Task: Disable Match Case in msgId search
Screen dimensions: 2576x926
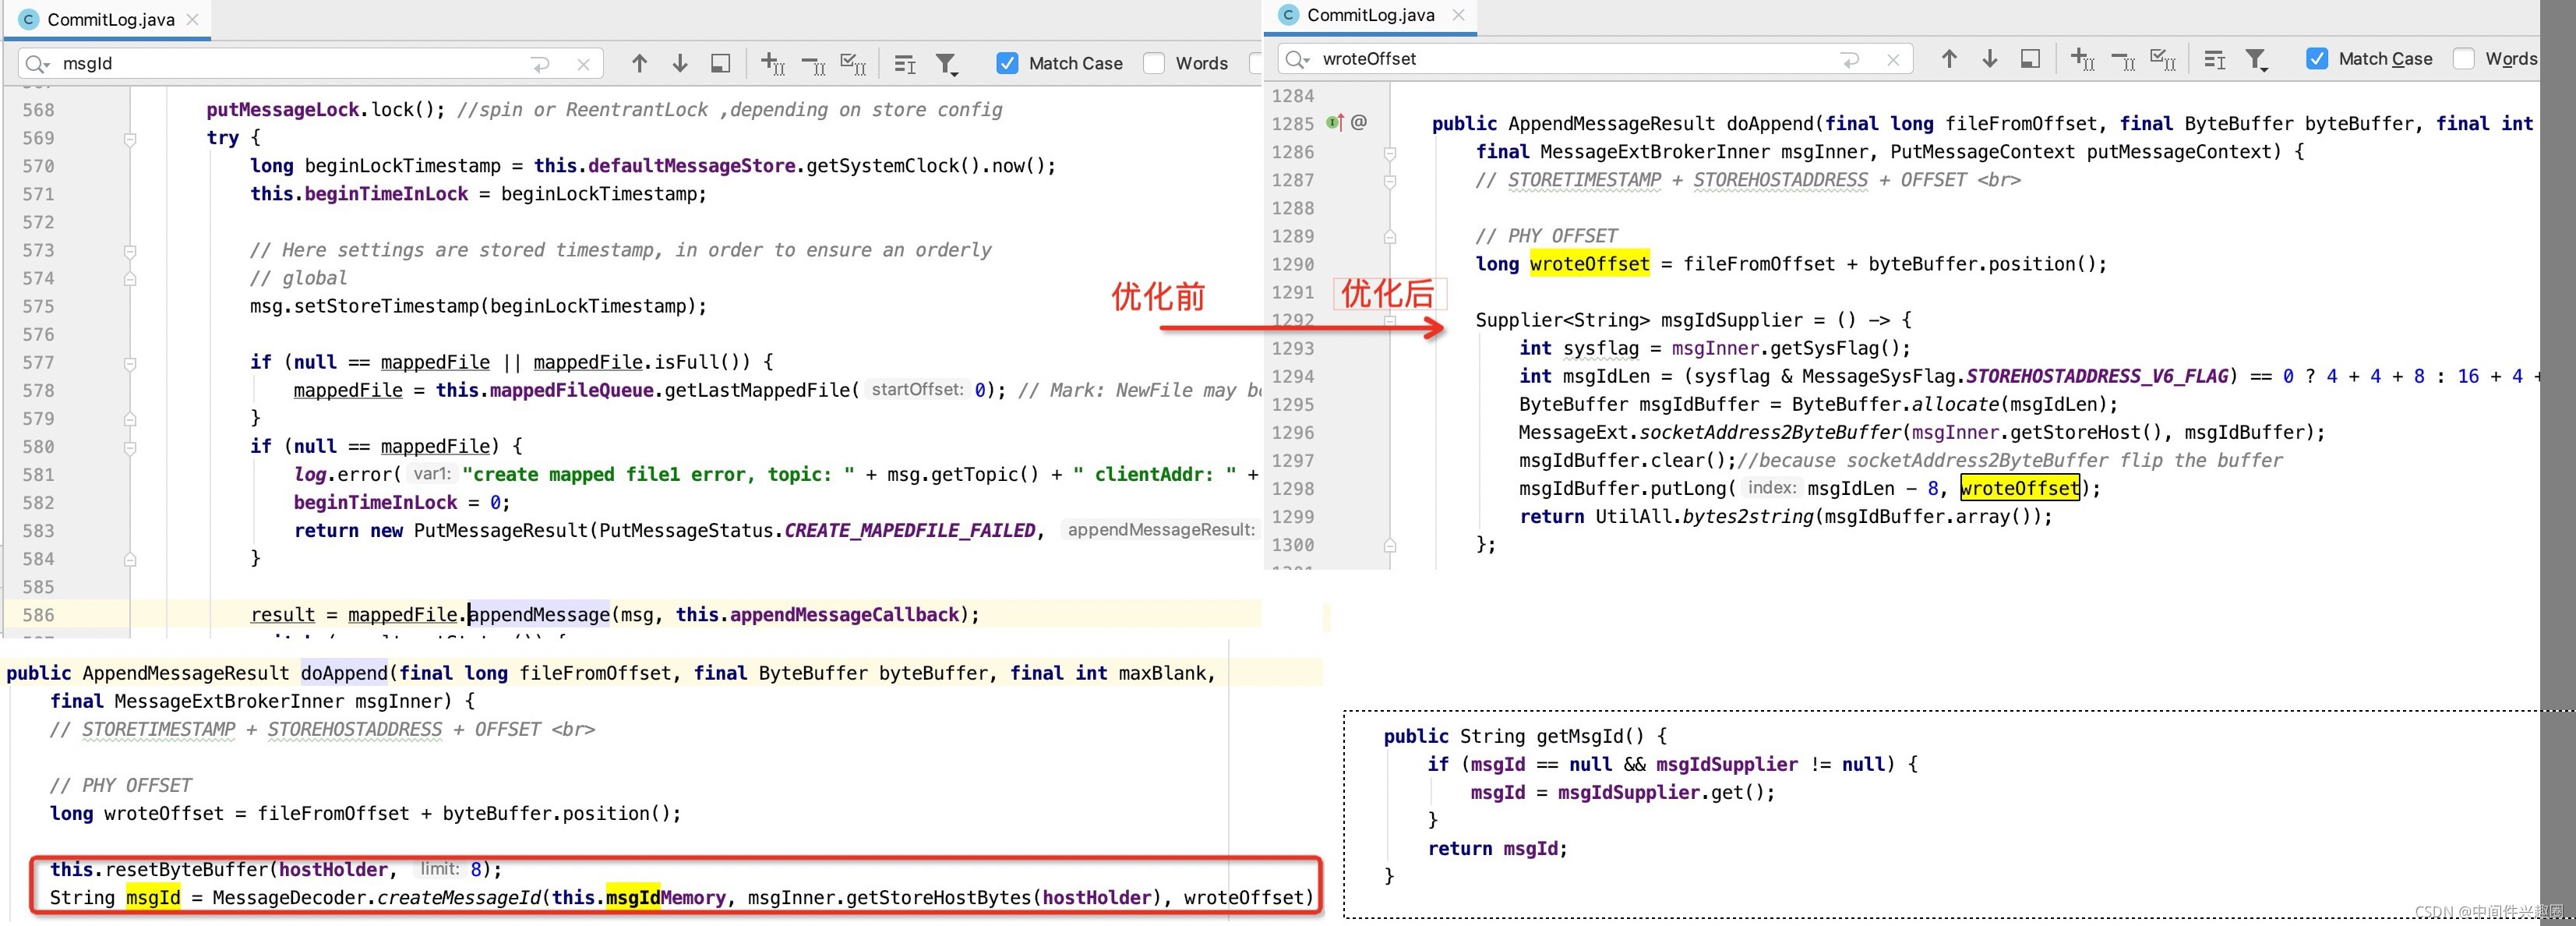Action: point(1008,63)
